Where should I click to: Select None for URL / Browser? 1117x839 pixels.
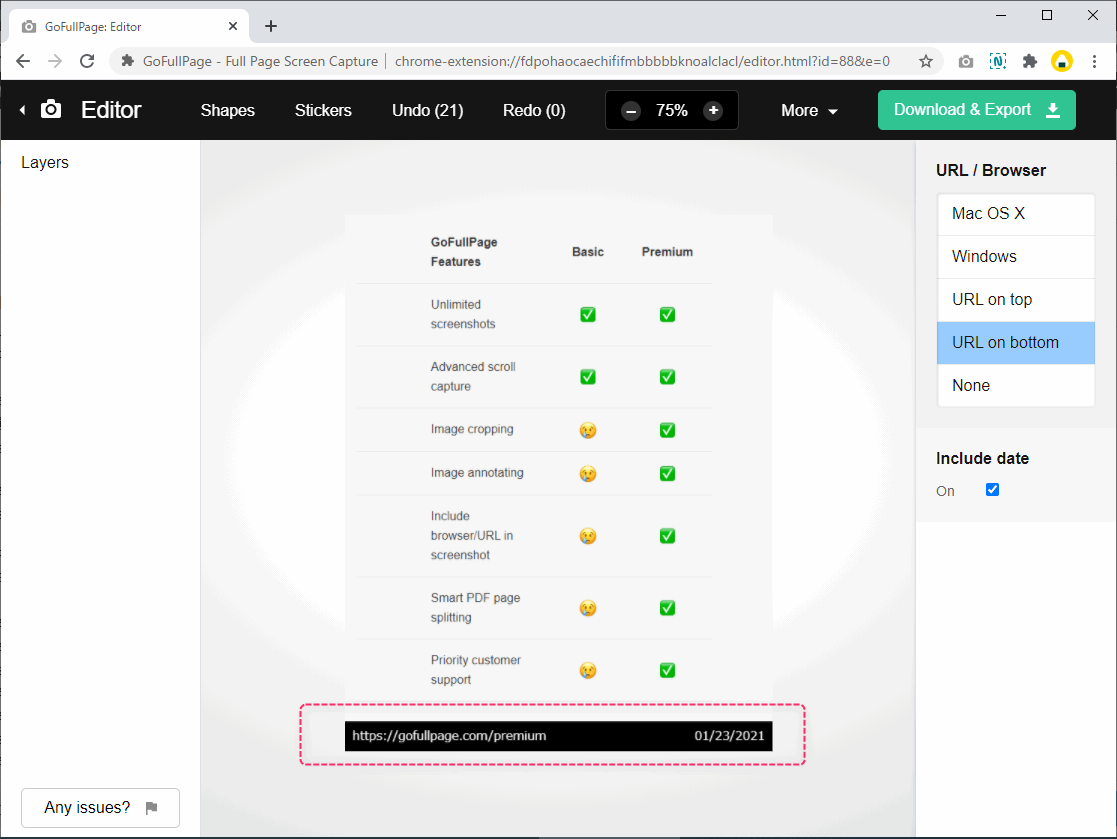[x=1015, y=385]
